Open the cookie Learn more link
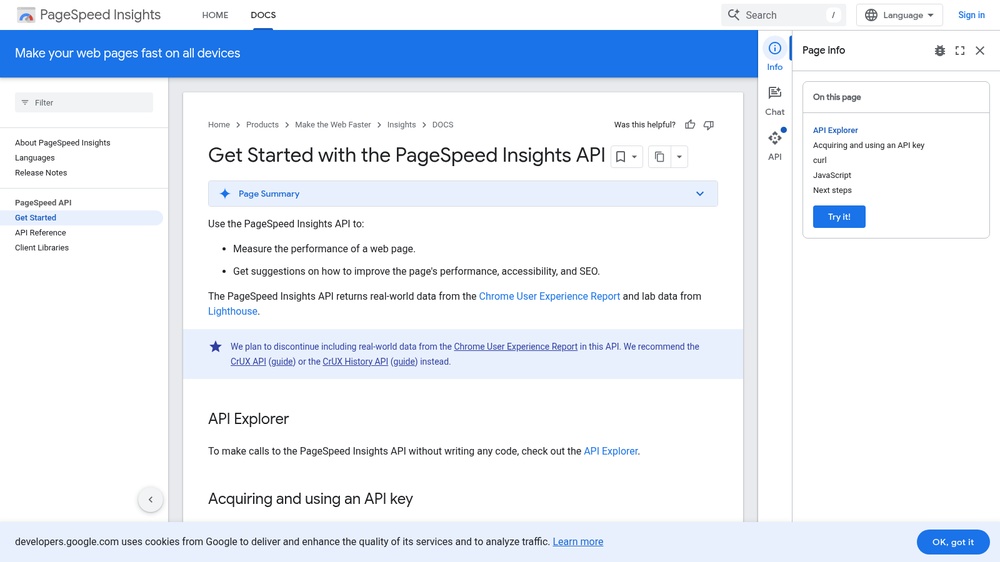The image size is (1000, 562). pos(578,542)
